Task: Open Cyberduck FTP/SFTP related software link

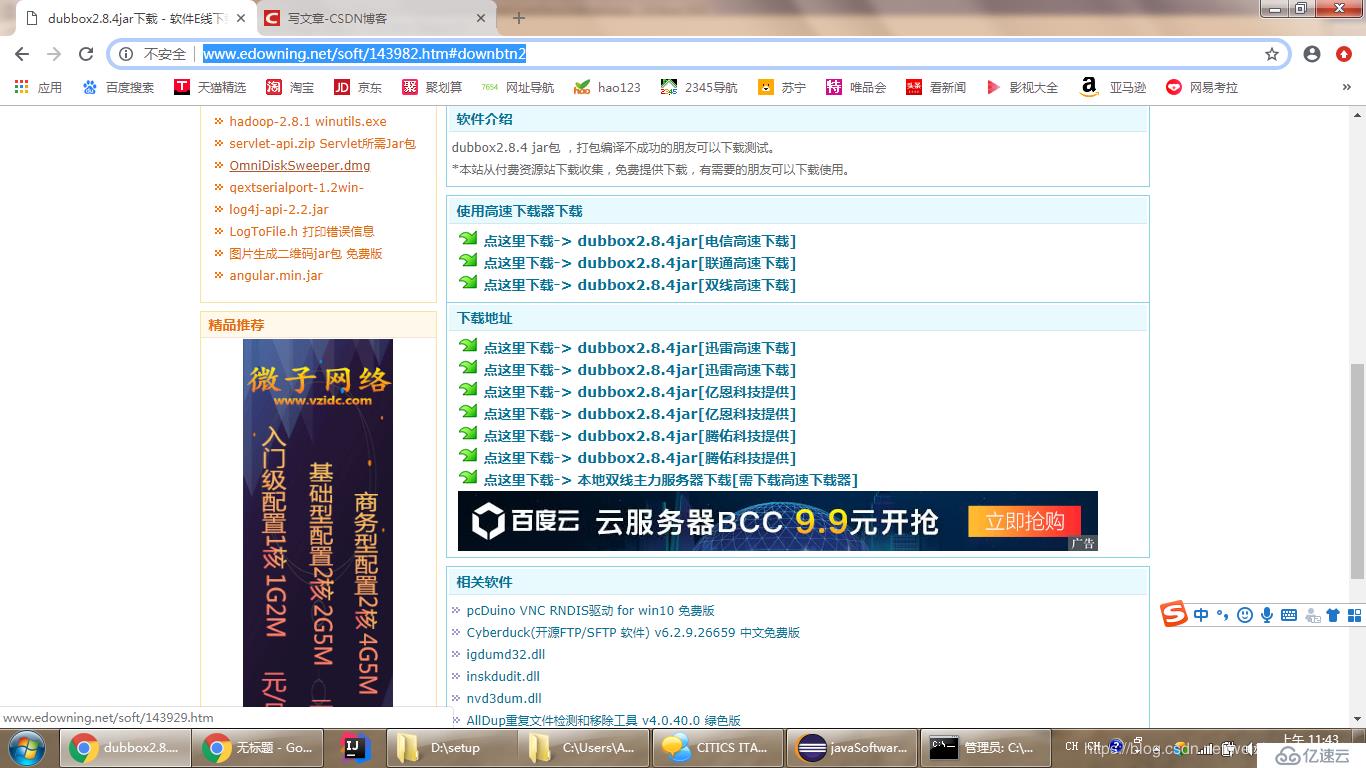Action: (x=633, y=632)
